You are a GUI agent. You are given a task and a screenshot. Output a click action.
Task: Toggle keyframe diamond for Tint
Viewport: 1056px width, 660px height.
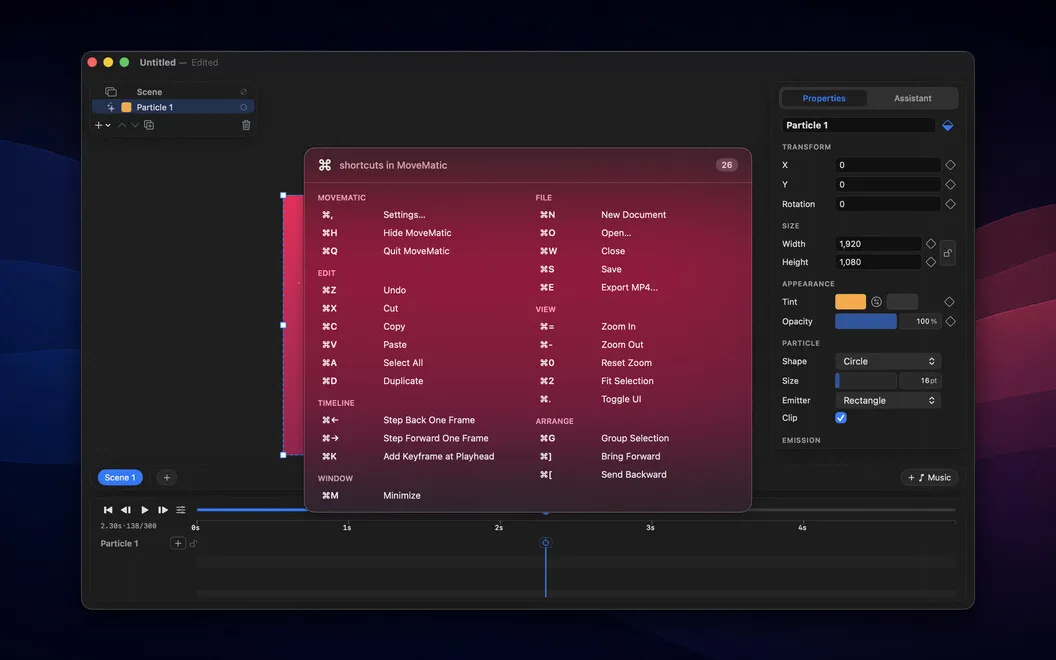[949, 302]
